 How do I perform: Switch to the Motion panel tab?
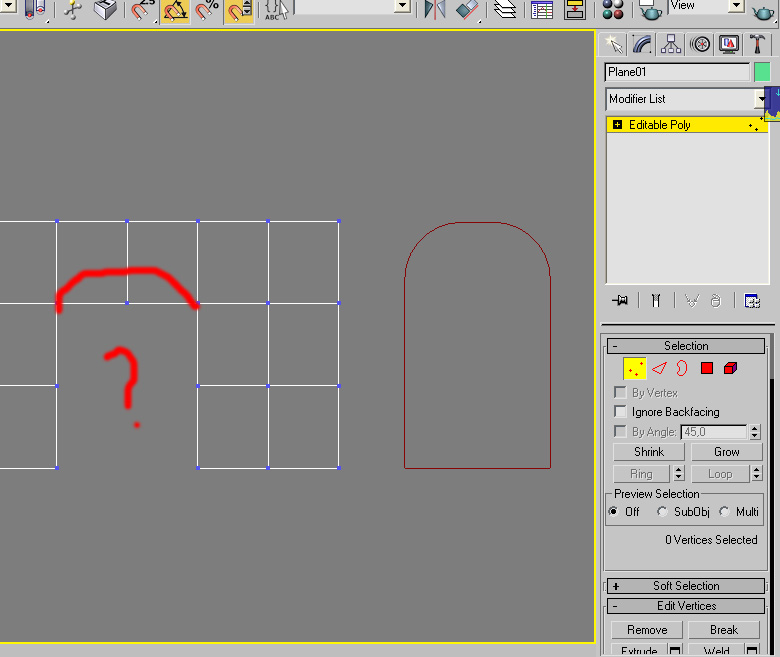700,44
